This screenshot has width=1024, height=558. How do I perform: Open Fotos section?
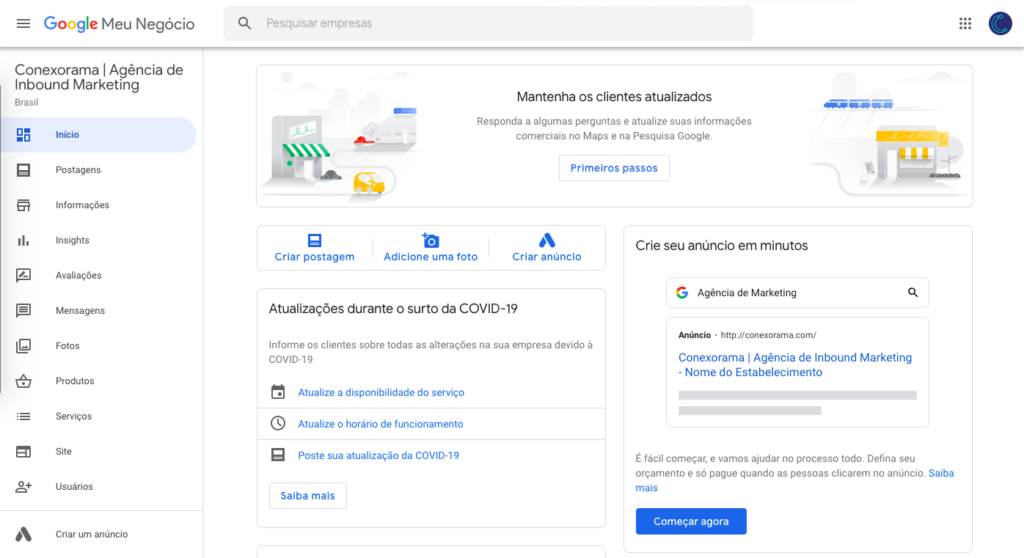pyautogui.click(x=67, y=346)
